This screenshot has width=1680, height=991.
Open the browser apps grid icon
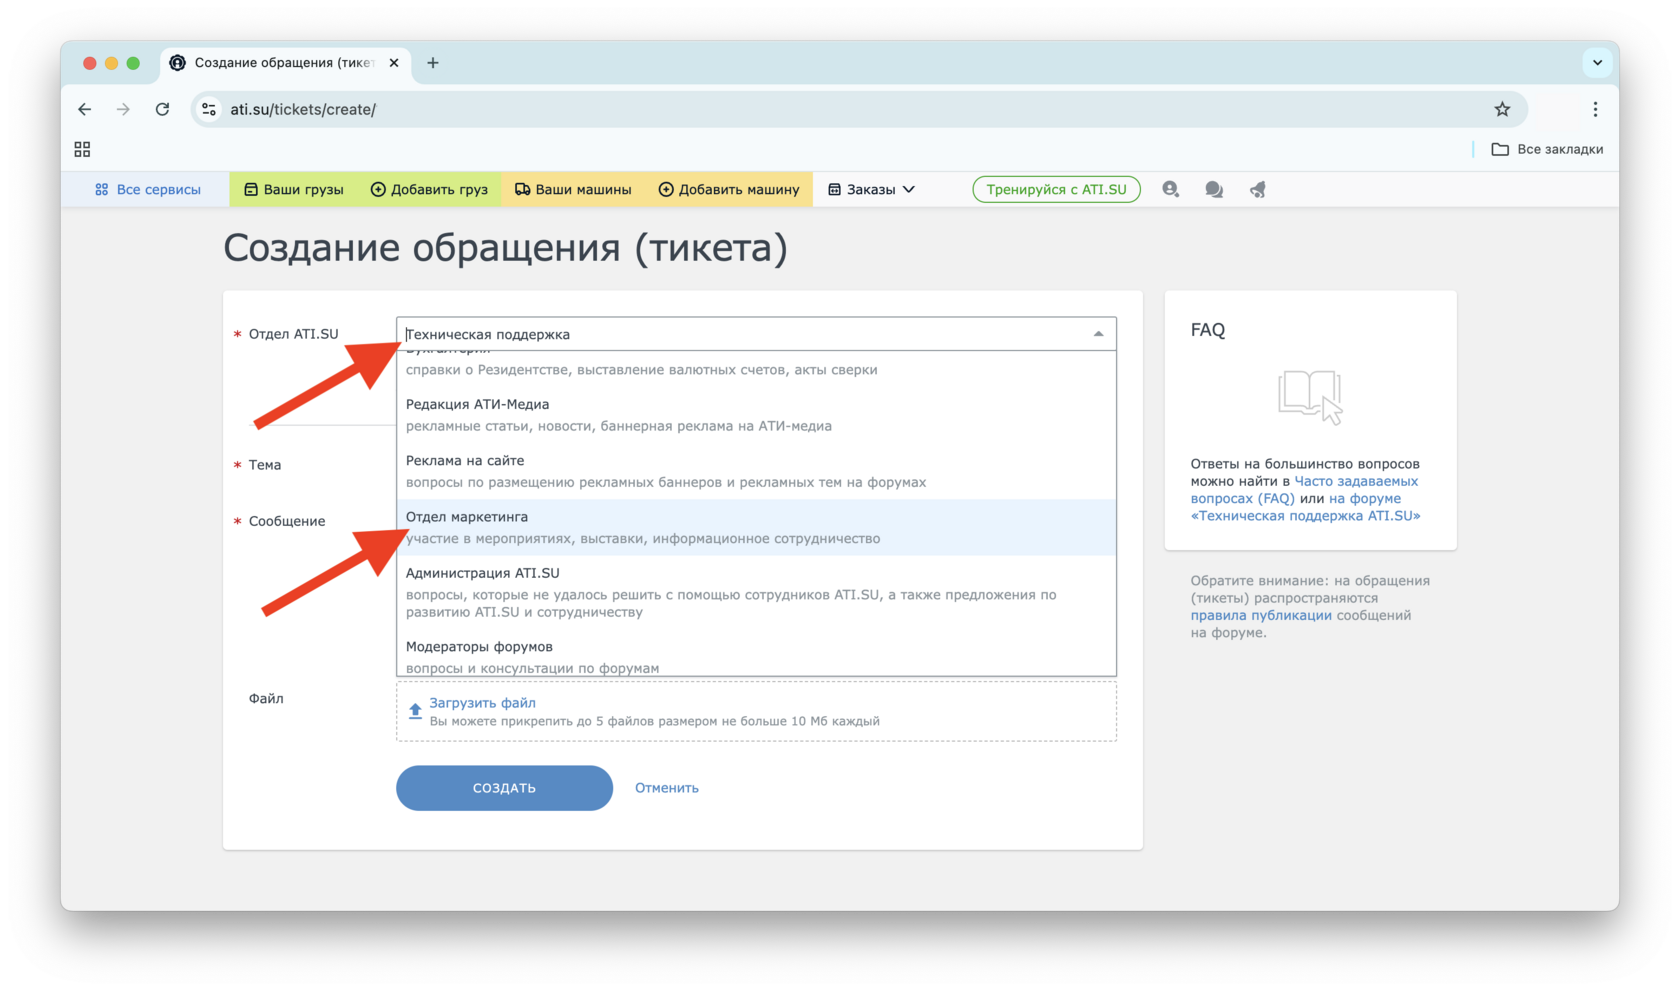pos(82,149)
